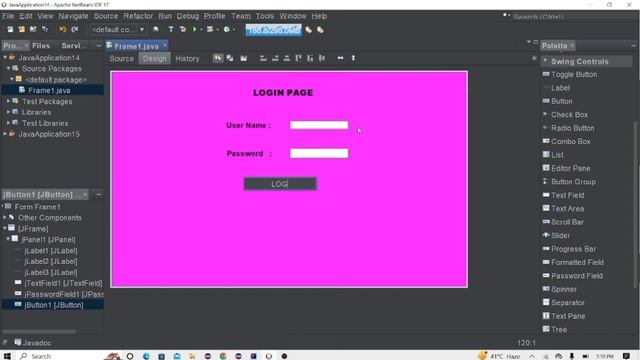Collapse the JavaApplication14 project node

click(5, 58)
